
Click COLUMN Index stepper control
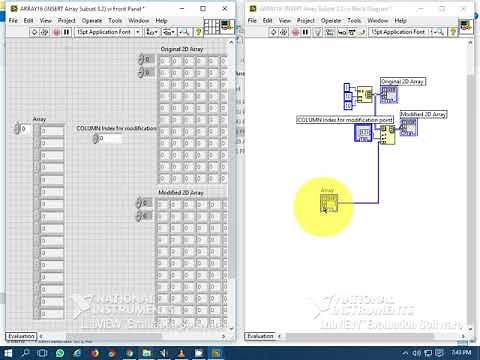[x=95, y=138]
